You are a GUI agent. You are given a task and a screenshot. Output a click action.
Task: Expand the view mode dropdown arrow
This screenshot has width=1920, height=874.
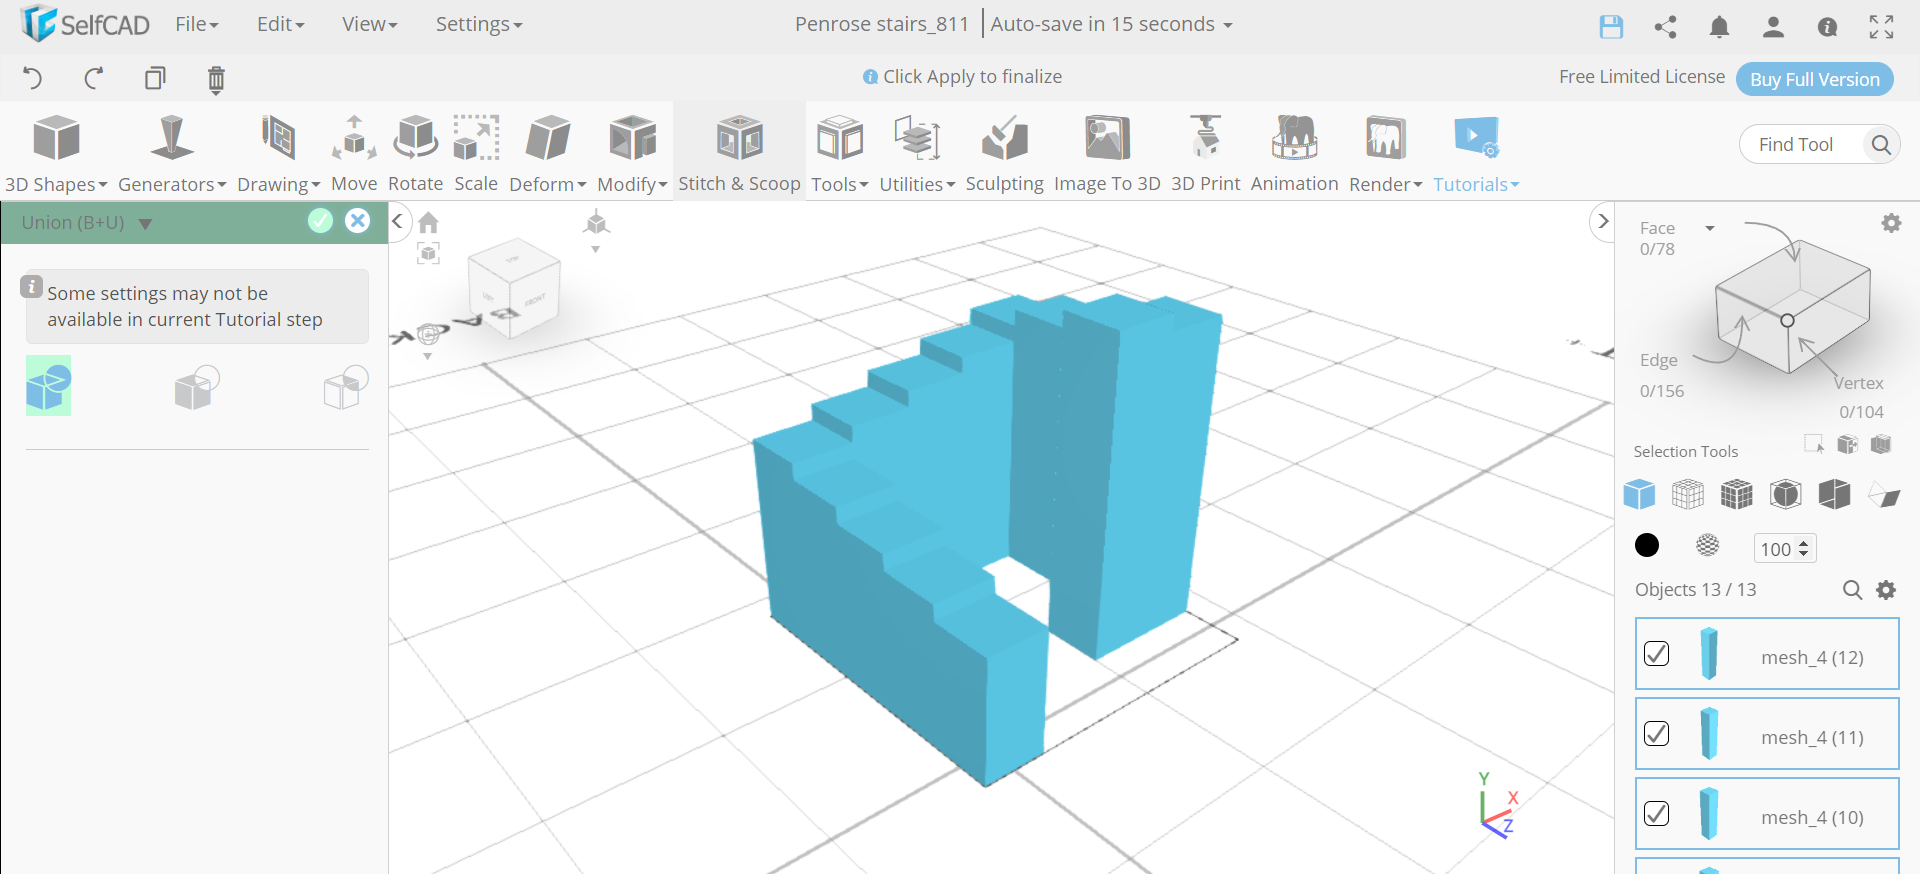click(596, 249)
